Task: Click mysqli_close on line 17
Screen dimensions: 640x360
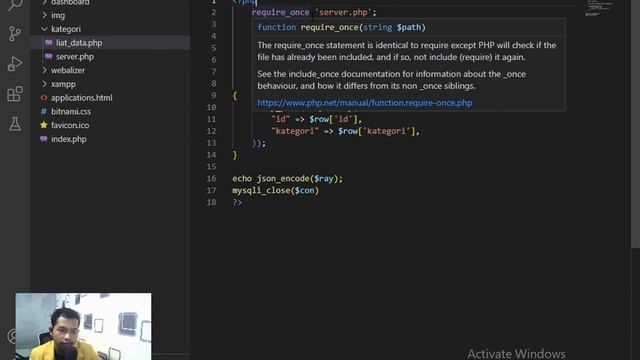Action: (x=261, y=191)
